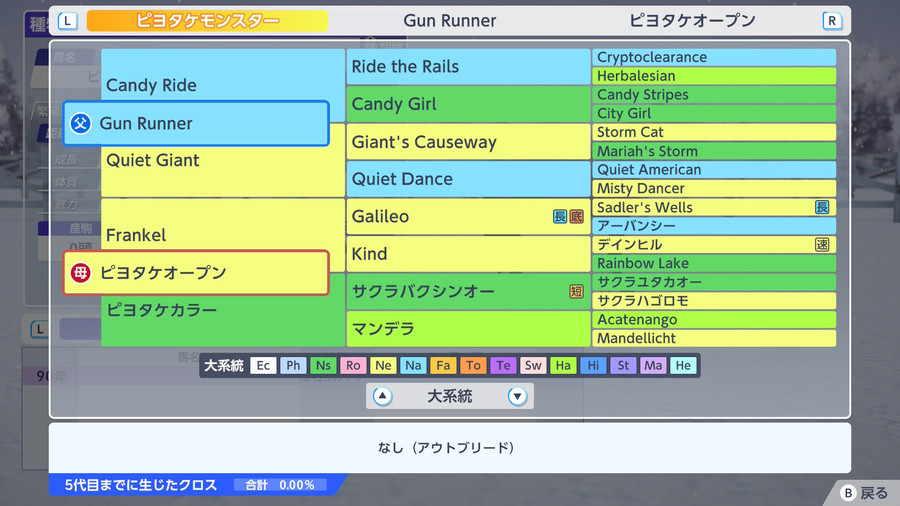Click the 長 trait icon on Galileo
This screenshot has width=900, height=506.
pyautogui.click(x=560, y=216)
